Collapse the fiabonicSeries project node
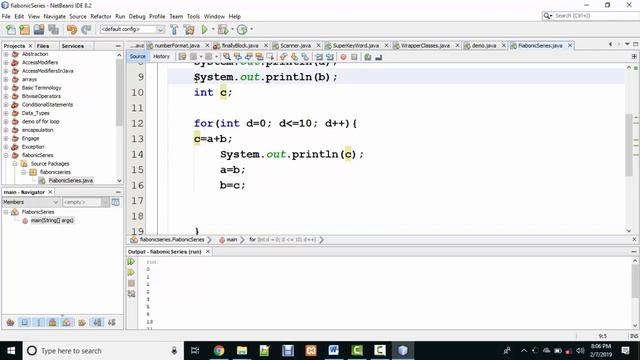Image resolution: width=640 pixels, height=360 pixels. point(6,155)
